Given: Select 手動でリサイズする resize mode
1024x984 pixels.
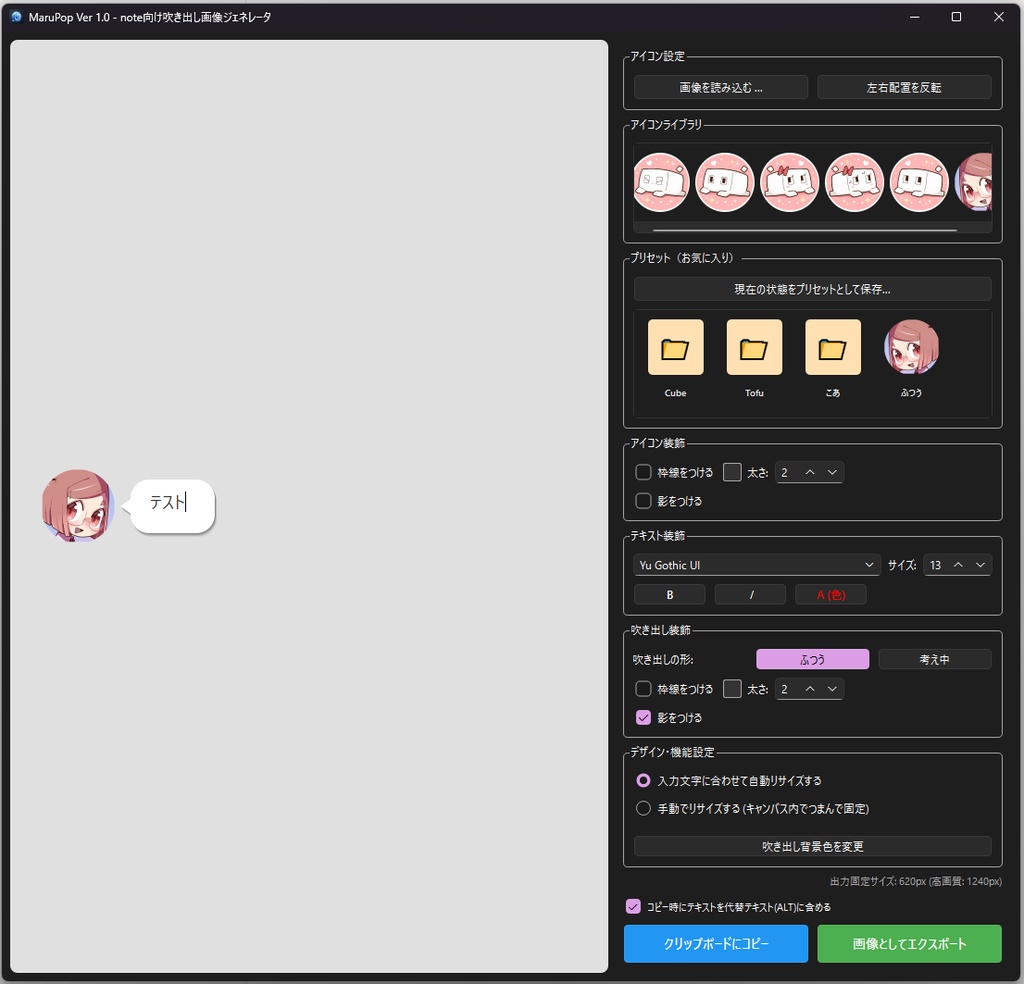Looking at the screenshot, I should 643,808.
